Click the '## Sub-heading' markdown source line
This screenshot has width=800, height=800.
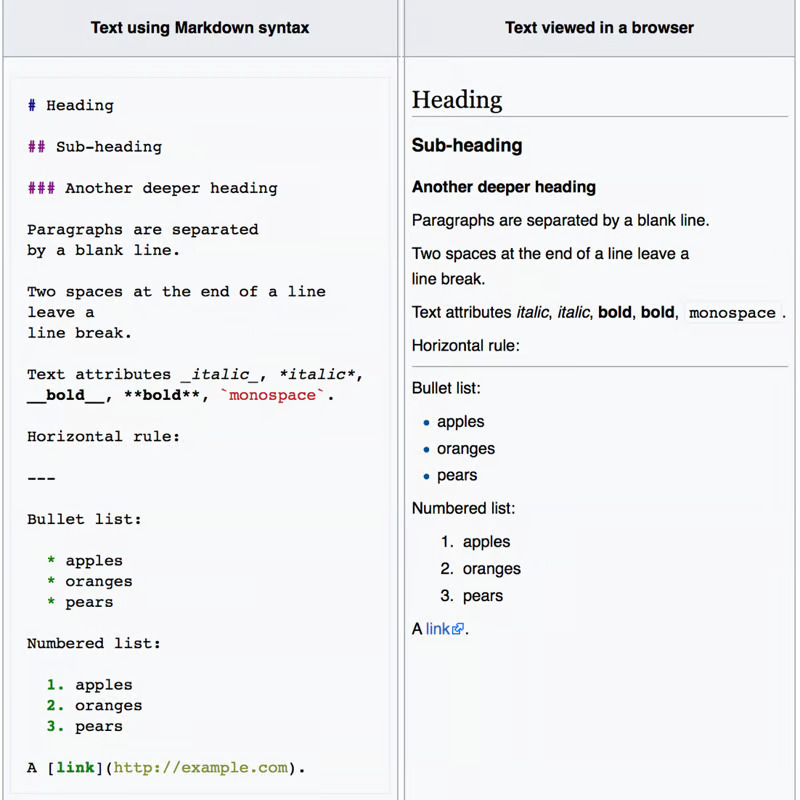95,147
